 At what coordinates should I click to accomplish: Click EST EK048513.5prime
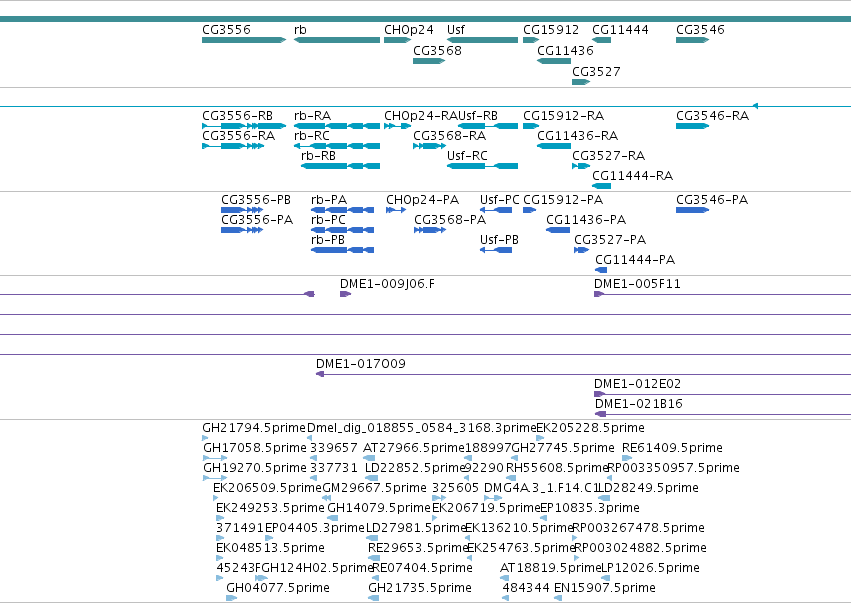[x=219, y=558]
